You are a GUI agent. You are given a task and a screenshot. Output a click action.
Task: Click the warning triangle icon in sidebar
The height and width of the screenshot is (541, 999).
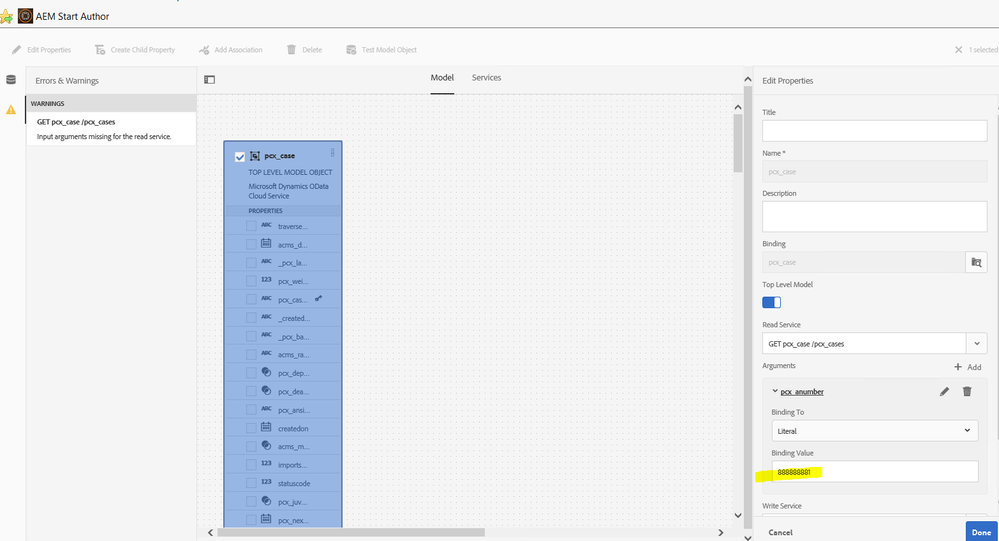coord(11,110)
